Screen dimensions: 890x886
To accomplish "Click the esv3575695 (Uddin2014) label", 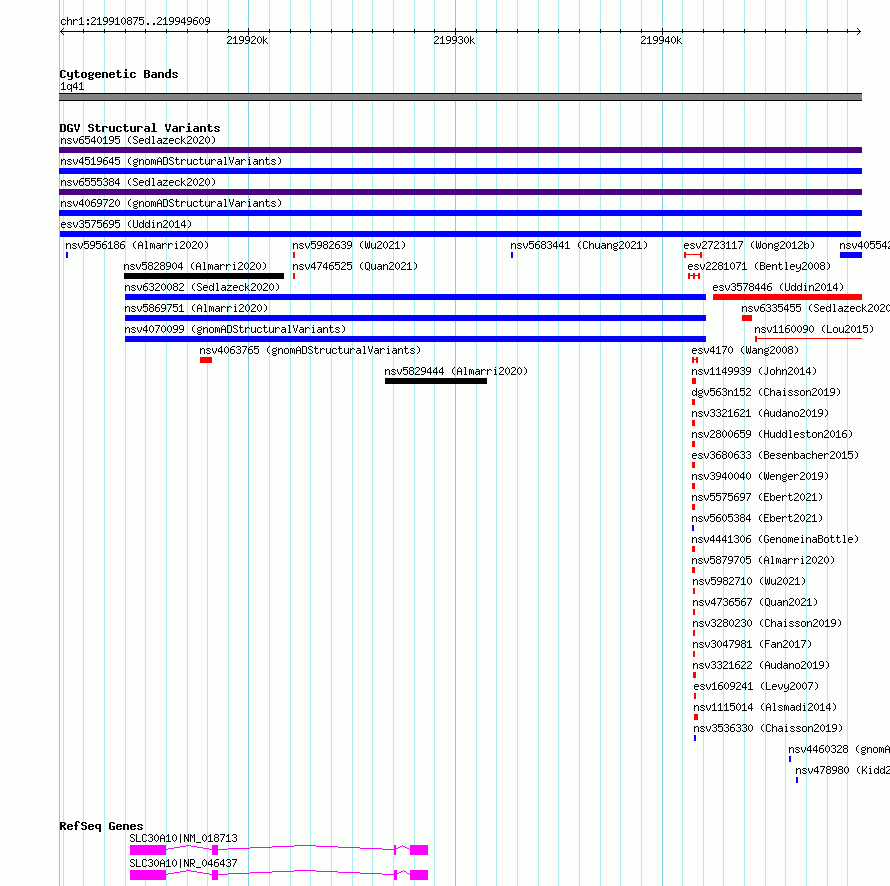I will [x=126, y=224].
